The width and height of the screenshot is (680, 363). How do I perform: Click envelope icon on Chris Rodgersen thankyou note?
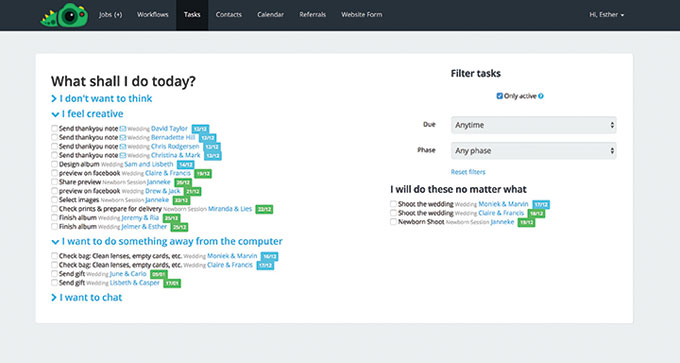point(123,147)
